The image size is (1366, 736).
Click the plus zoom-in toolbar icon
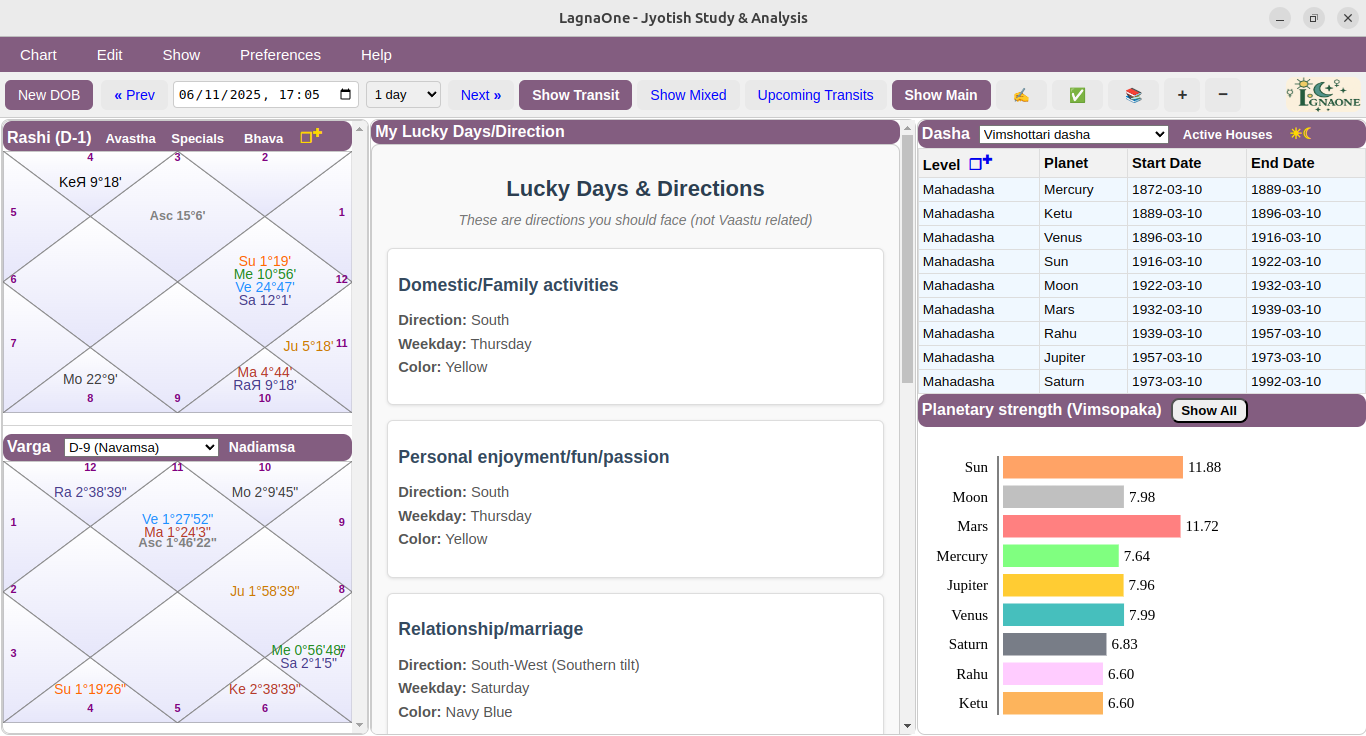1181,95
